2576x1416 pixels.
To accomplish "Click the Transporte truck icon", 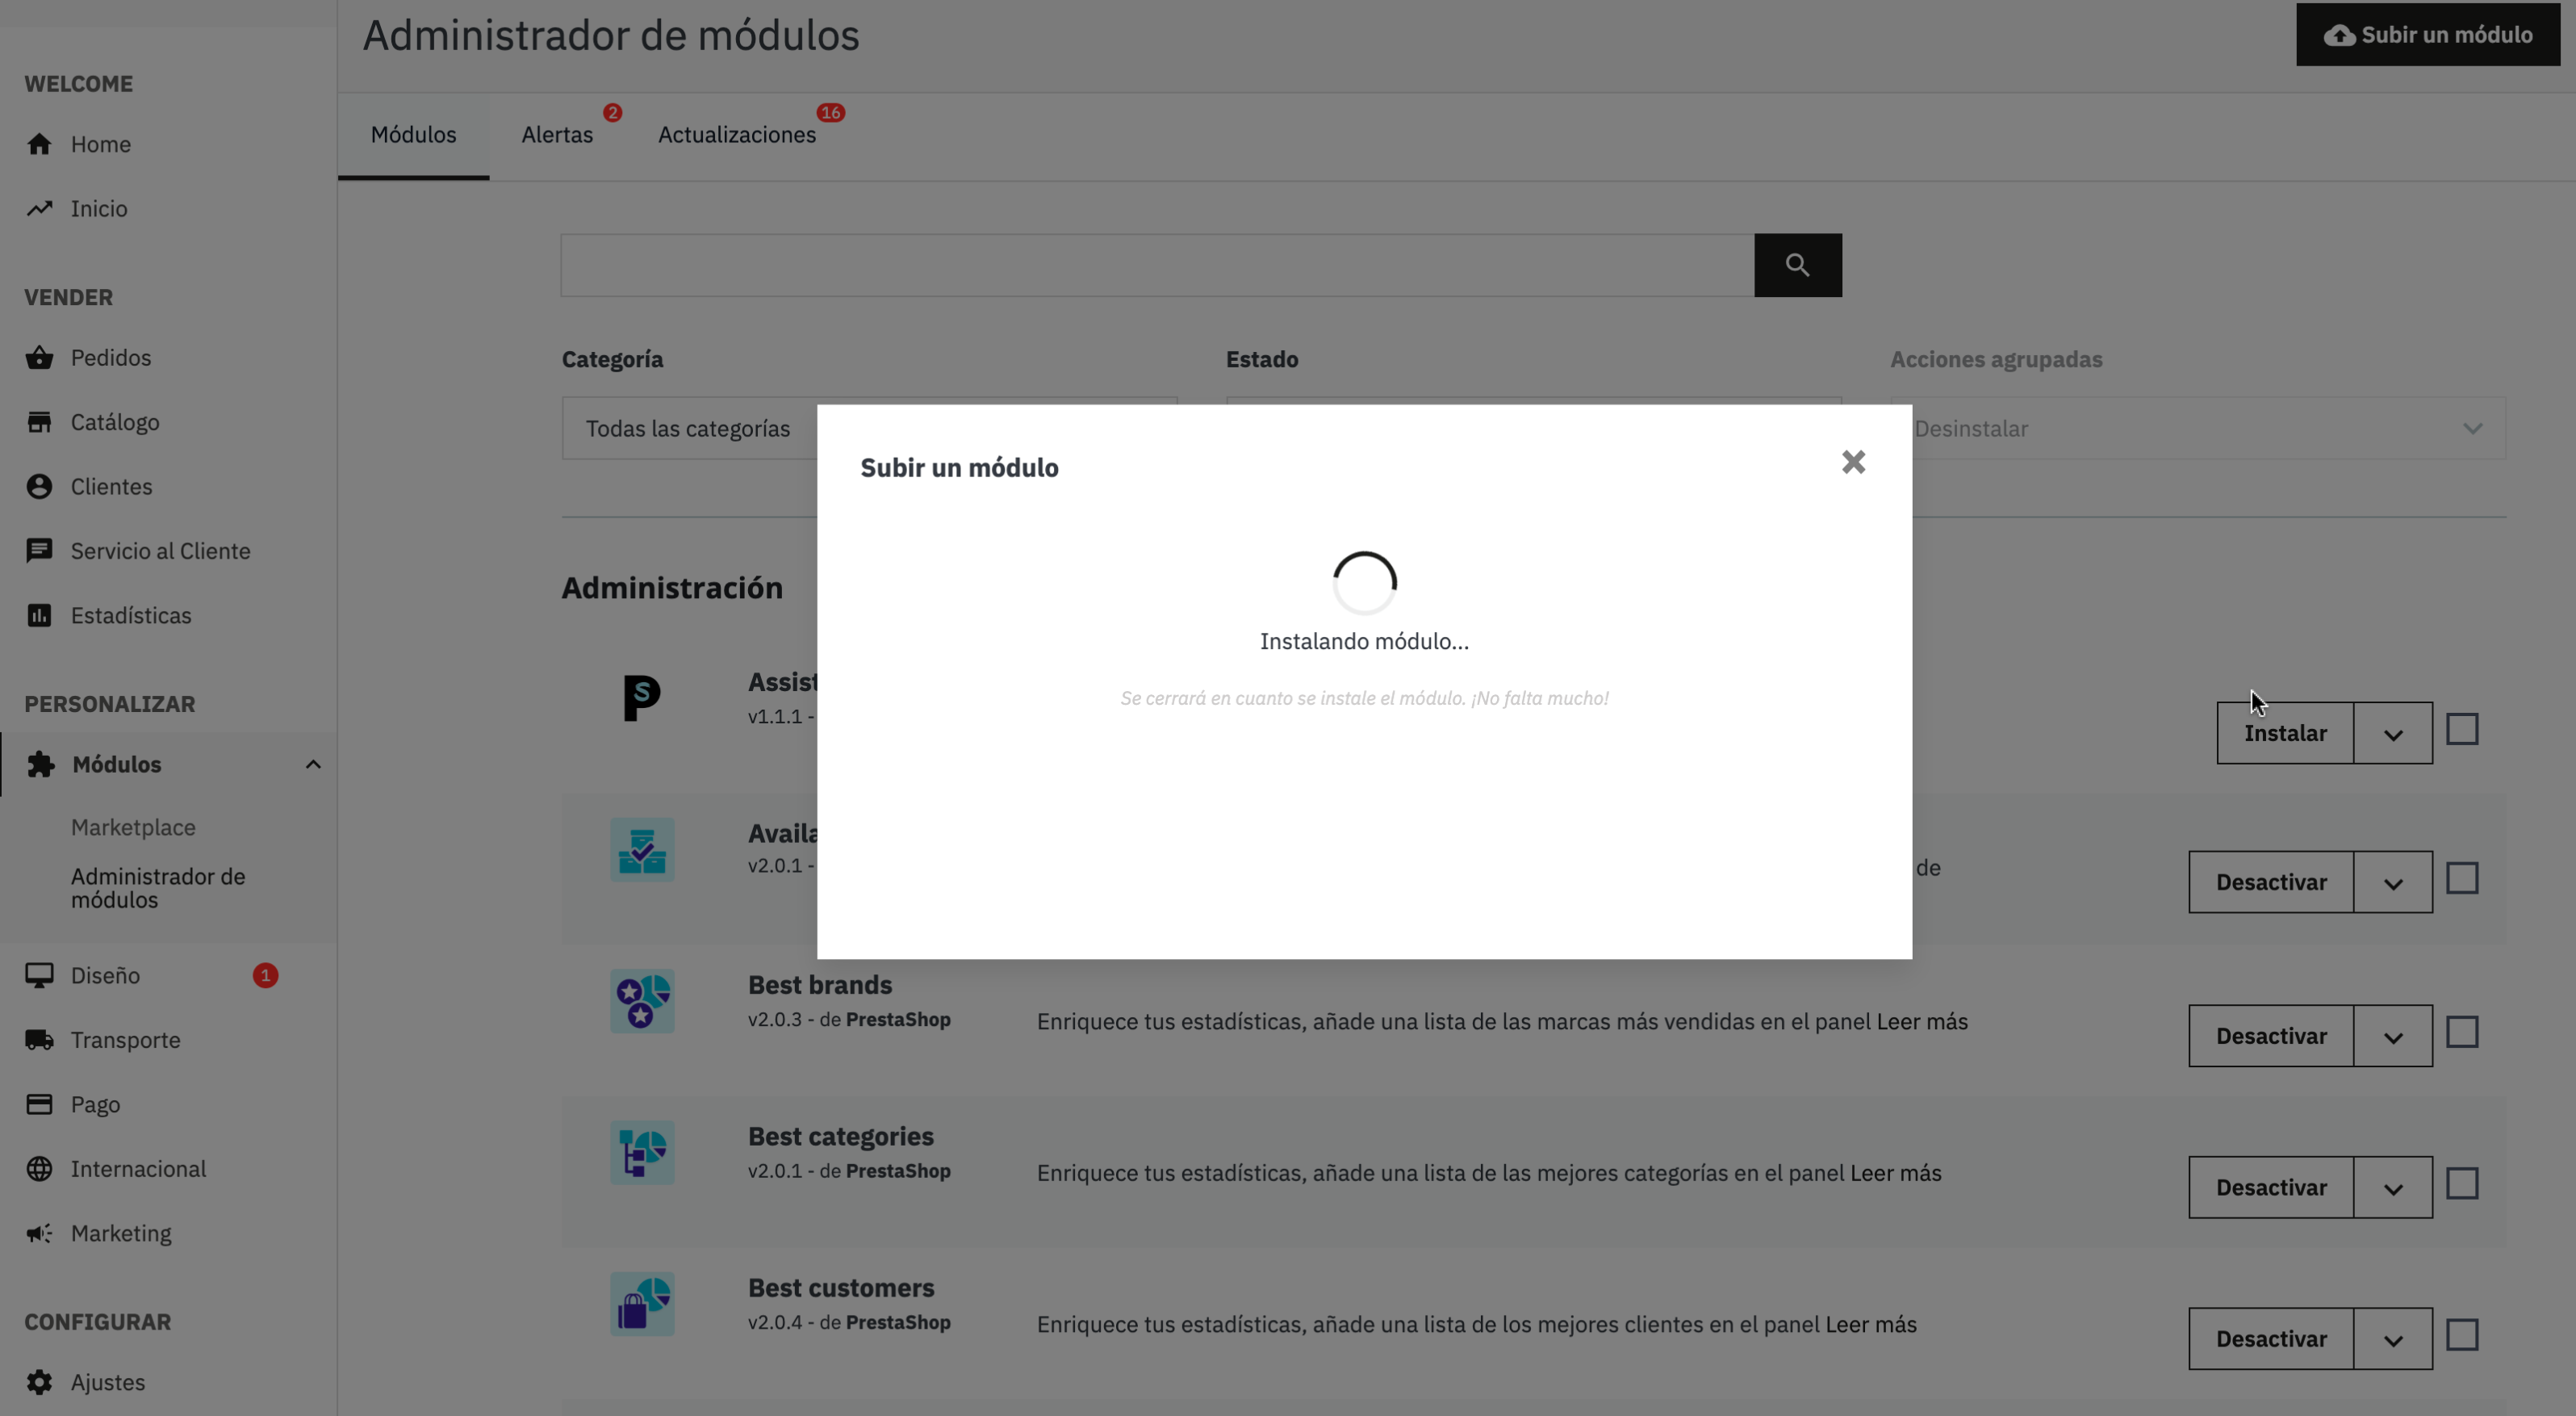I will pos(39,1040).
